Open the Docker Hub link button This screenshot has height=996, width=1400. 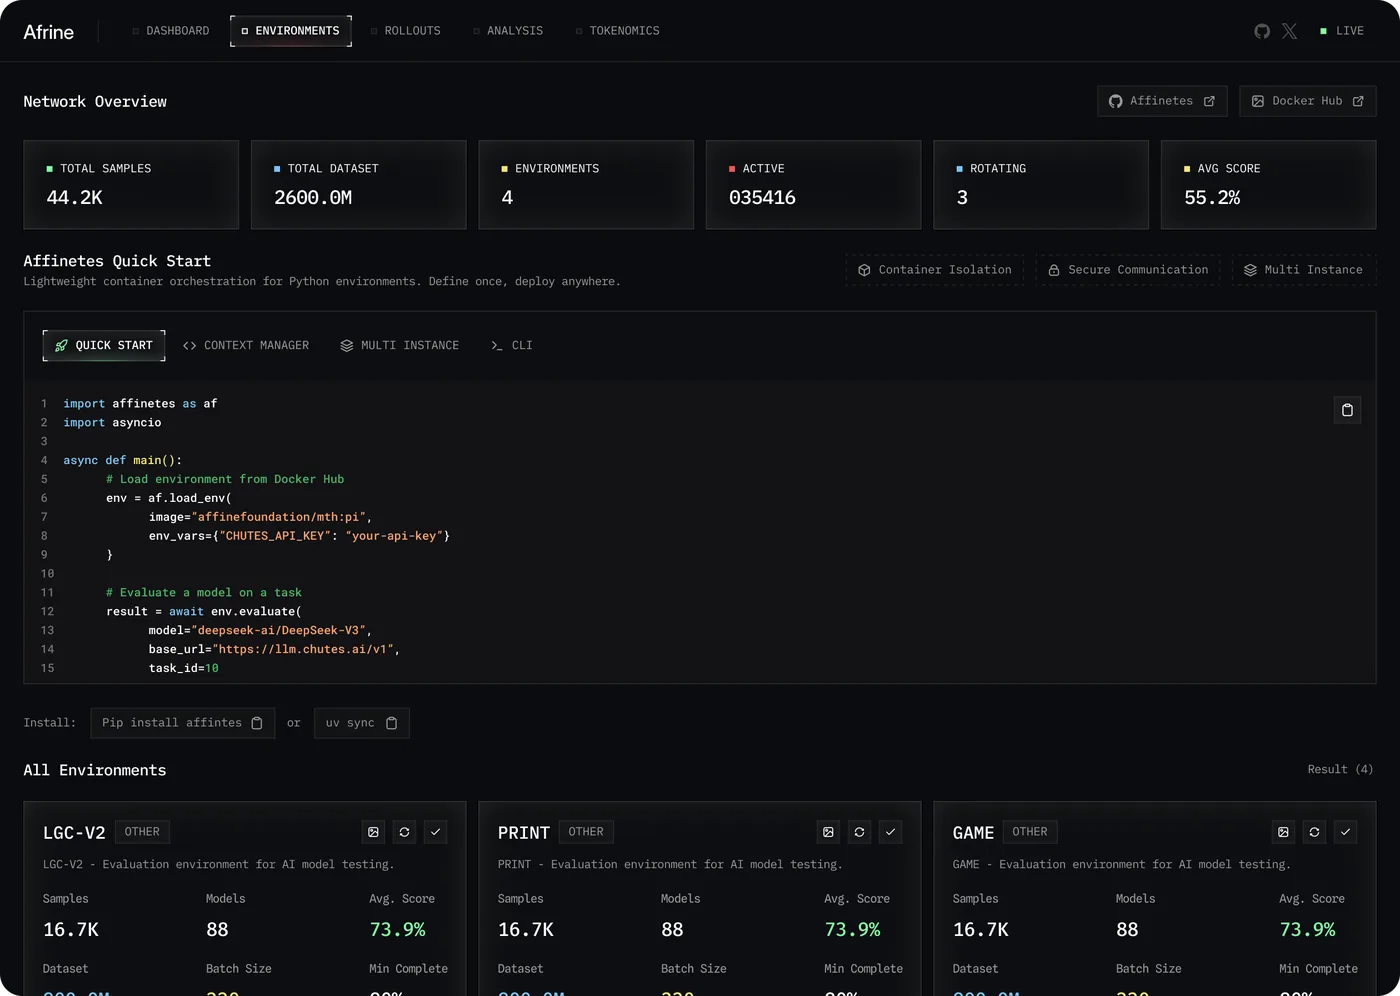[x=1308, y=101]
